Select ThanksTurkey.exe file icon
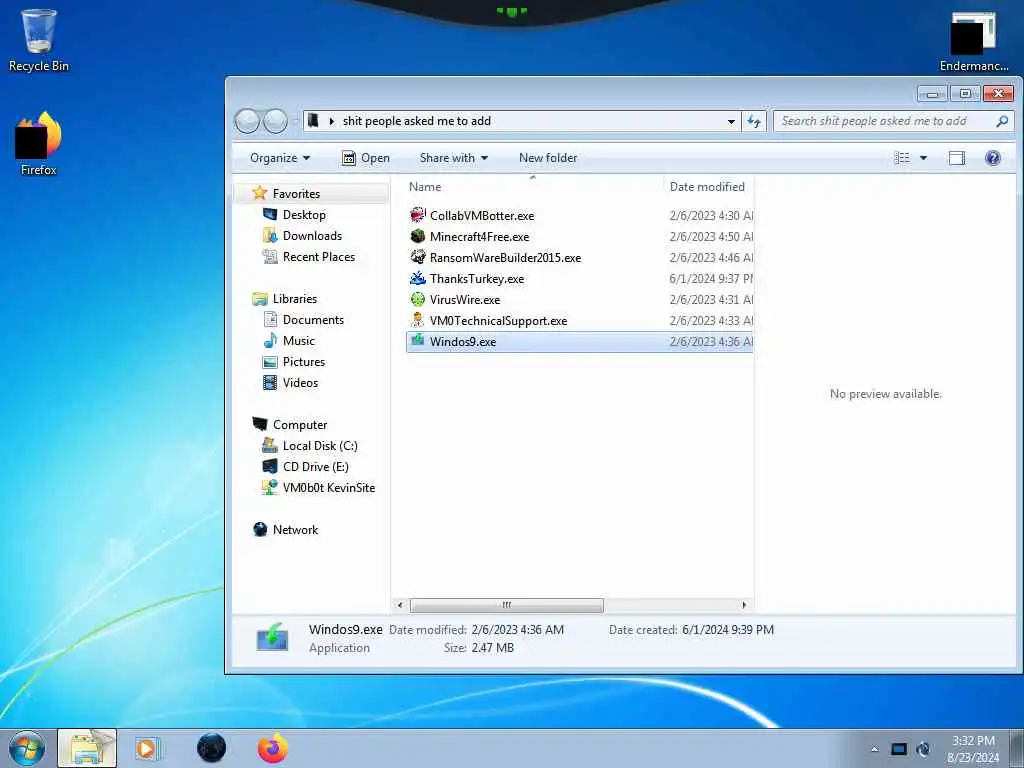This screenshot has width=1024, height=768. point(417,278)
